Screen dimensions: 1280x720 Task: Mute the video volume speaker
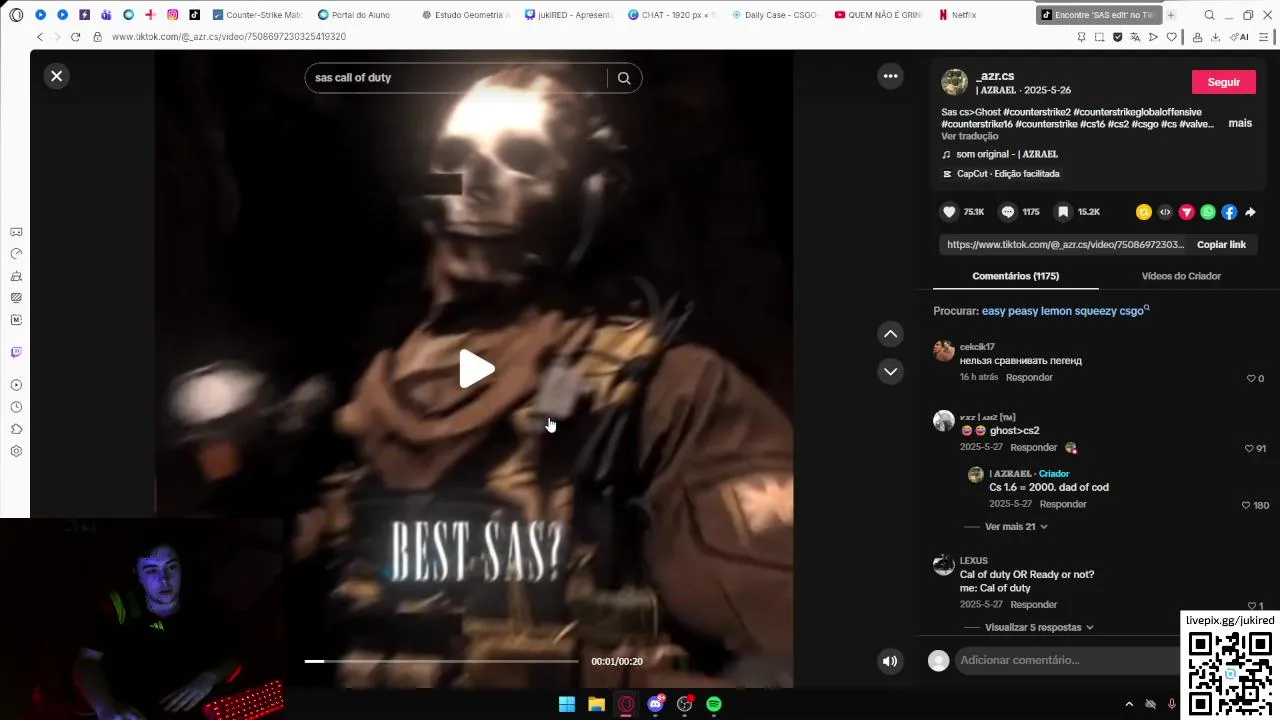click(890, 661)
